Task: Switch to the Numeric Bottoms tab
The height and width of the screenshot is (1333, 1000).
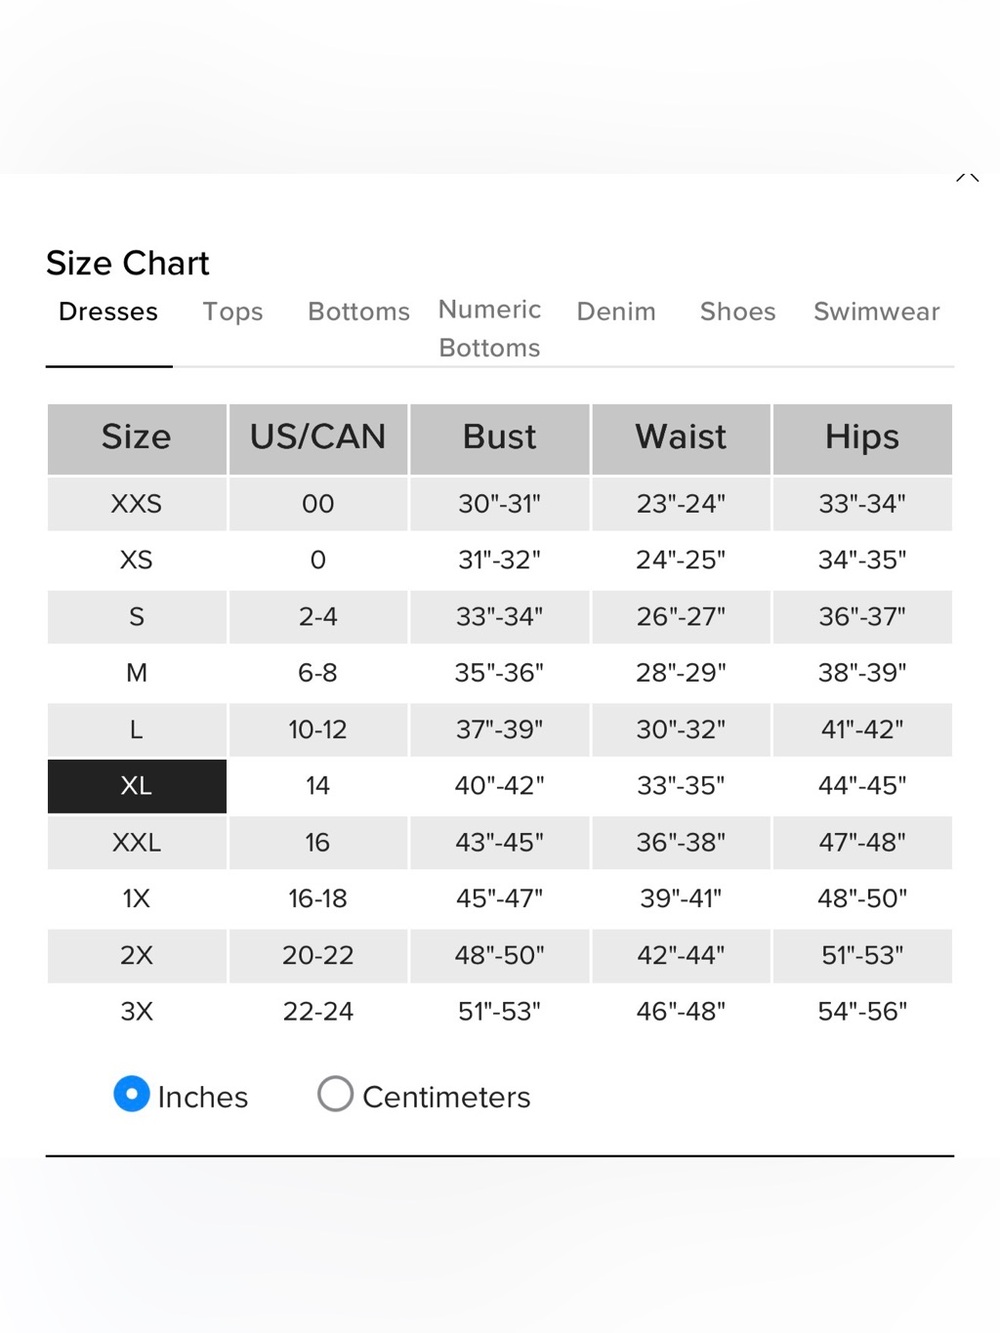Action: (490, 329)
